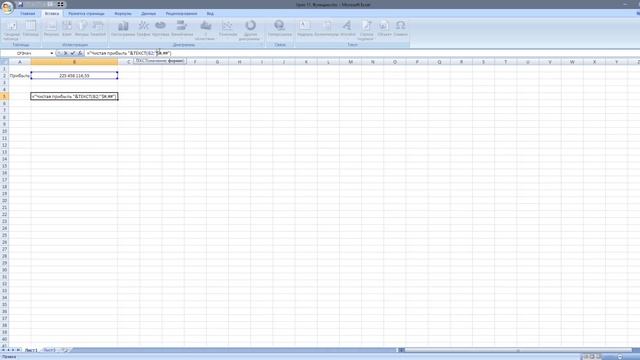Switch to Normal view in status bar

click(x=585, y=357)
